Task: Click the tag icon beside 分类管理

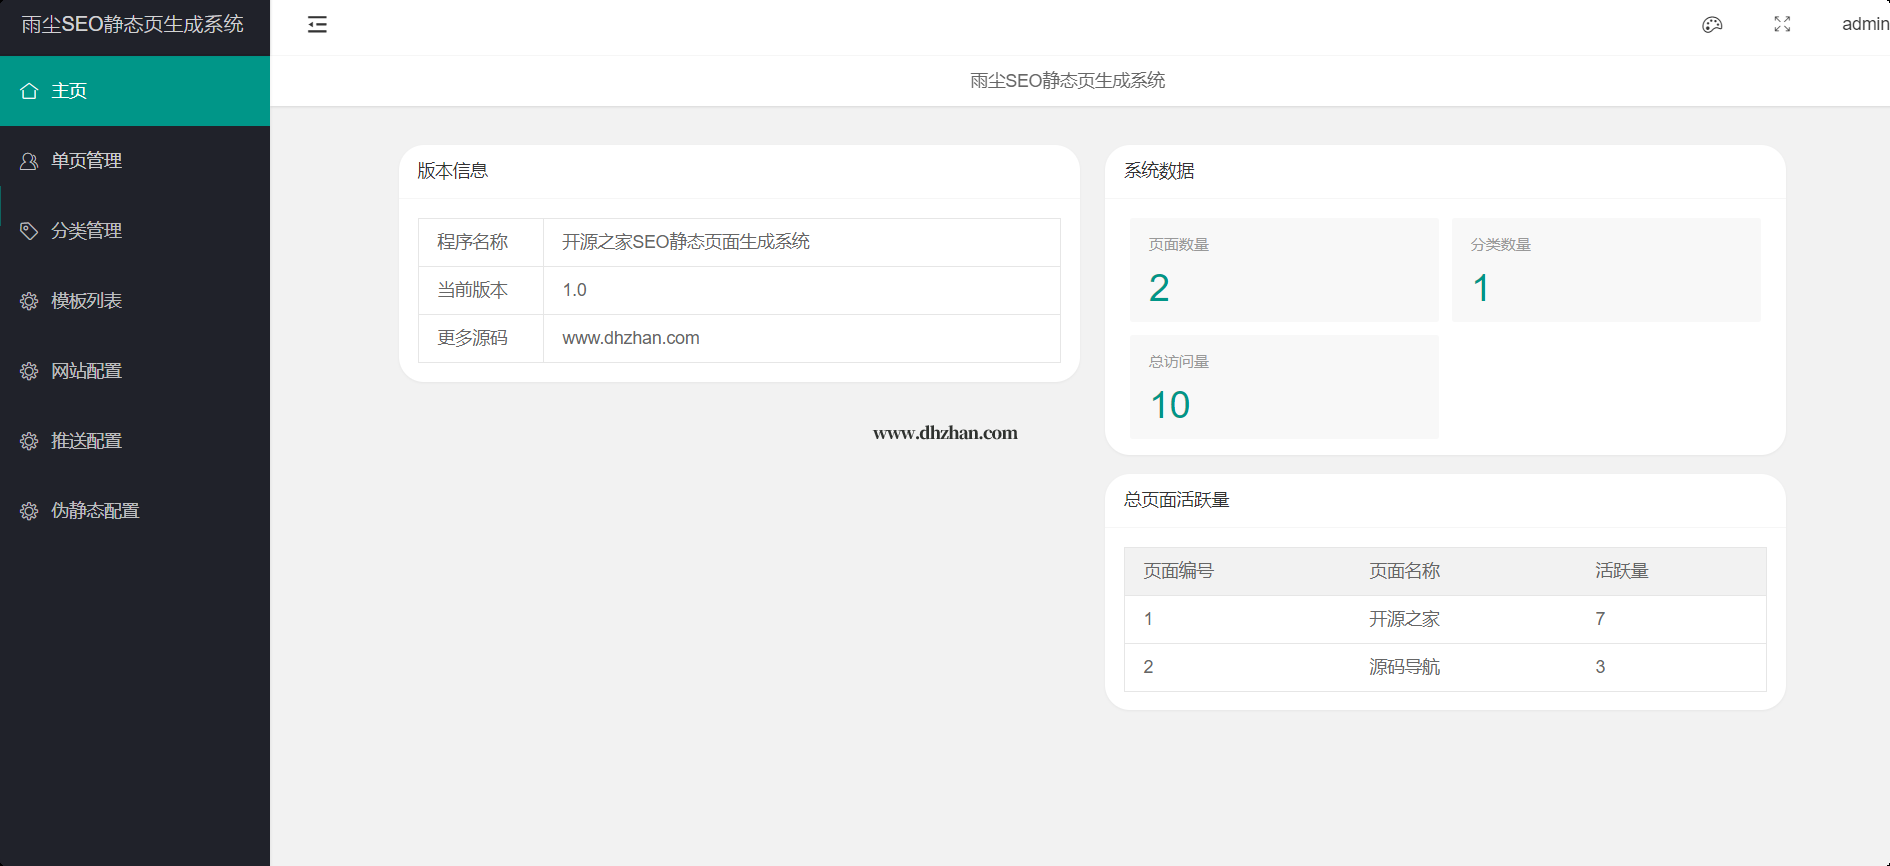Action: [x=29, y=231]
